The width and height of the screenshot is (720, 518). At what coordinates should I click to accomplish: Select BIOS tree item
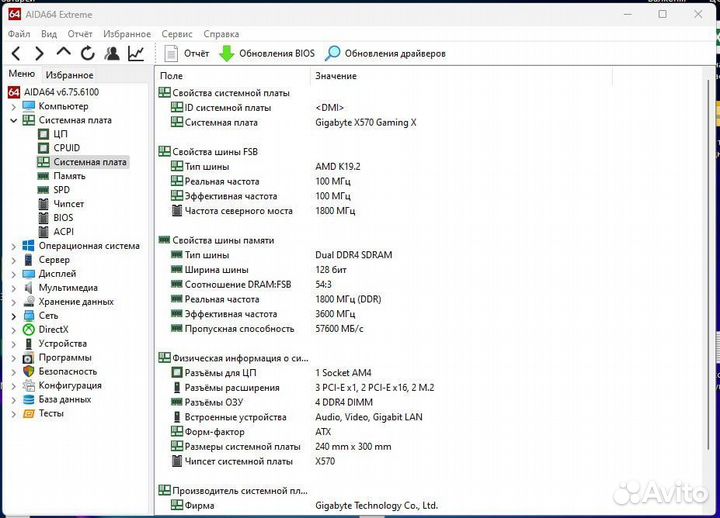coord(55,218)
